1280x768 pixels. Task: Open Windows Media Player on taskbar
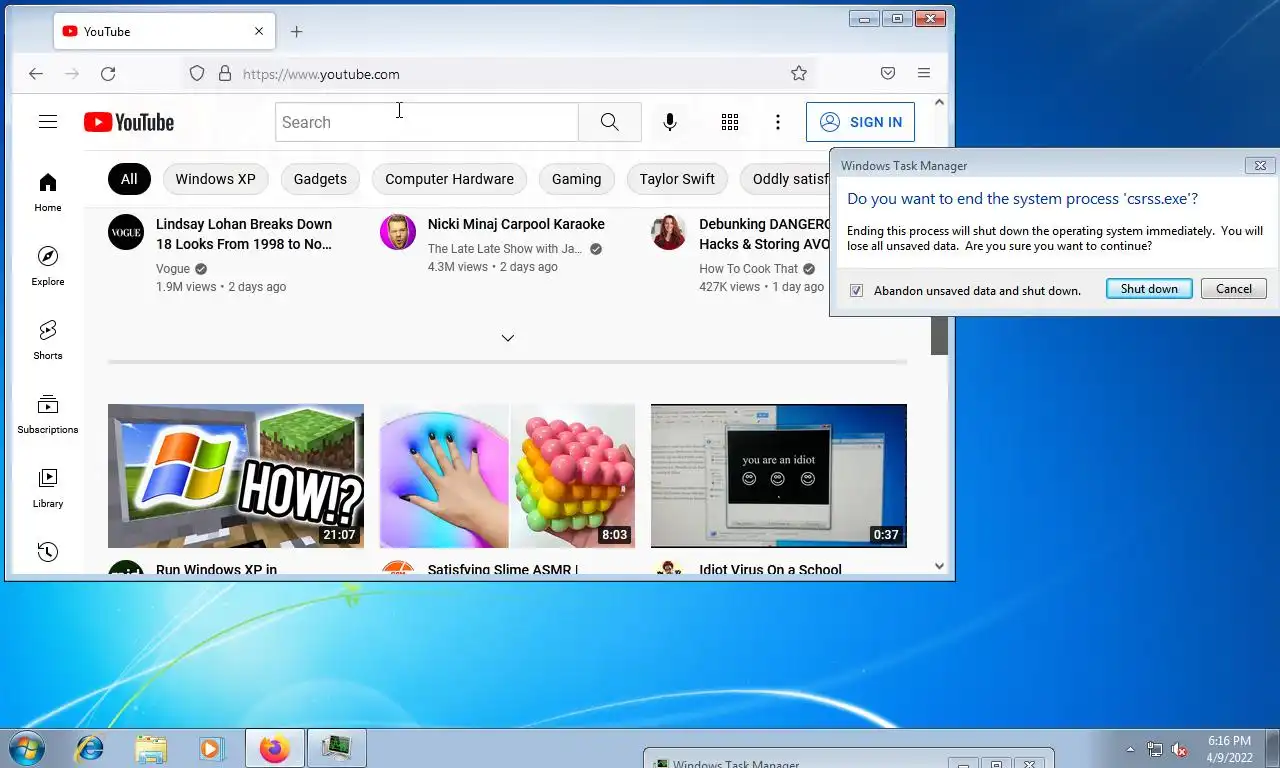click(x=211, y=748)
